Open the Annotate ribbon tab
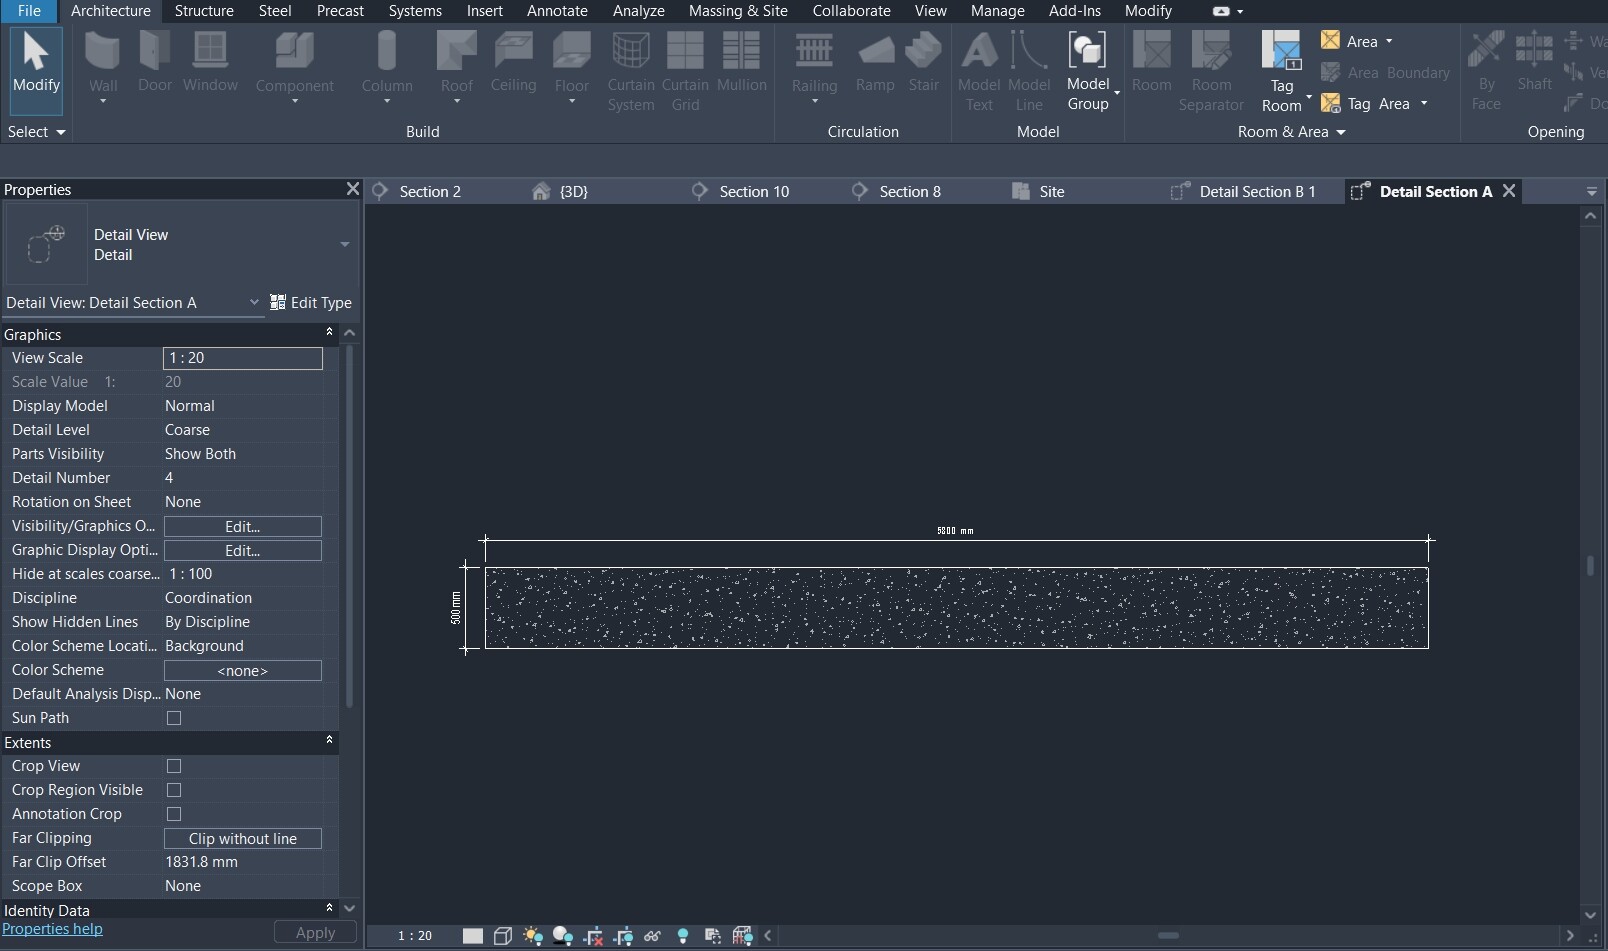1608x951 pixels. click(557, 11)
